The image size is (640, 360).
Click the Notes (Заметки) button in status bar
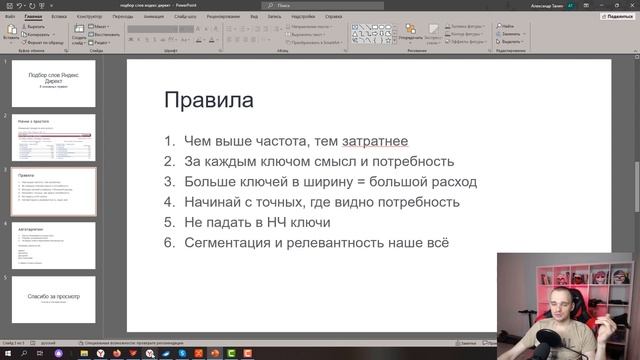coord(466,343)
